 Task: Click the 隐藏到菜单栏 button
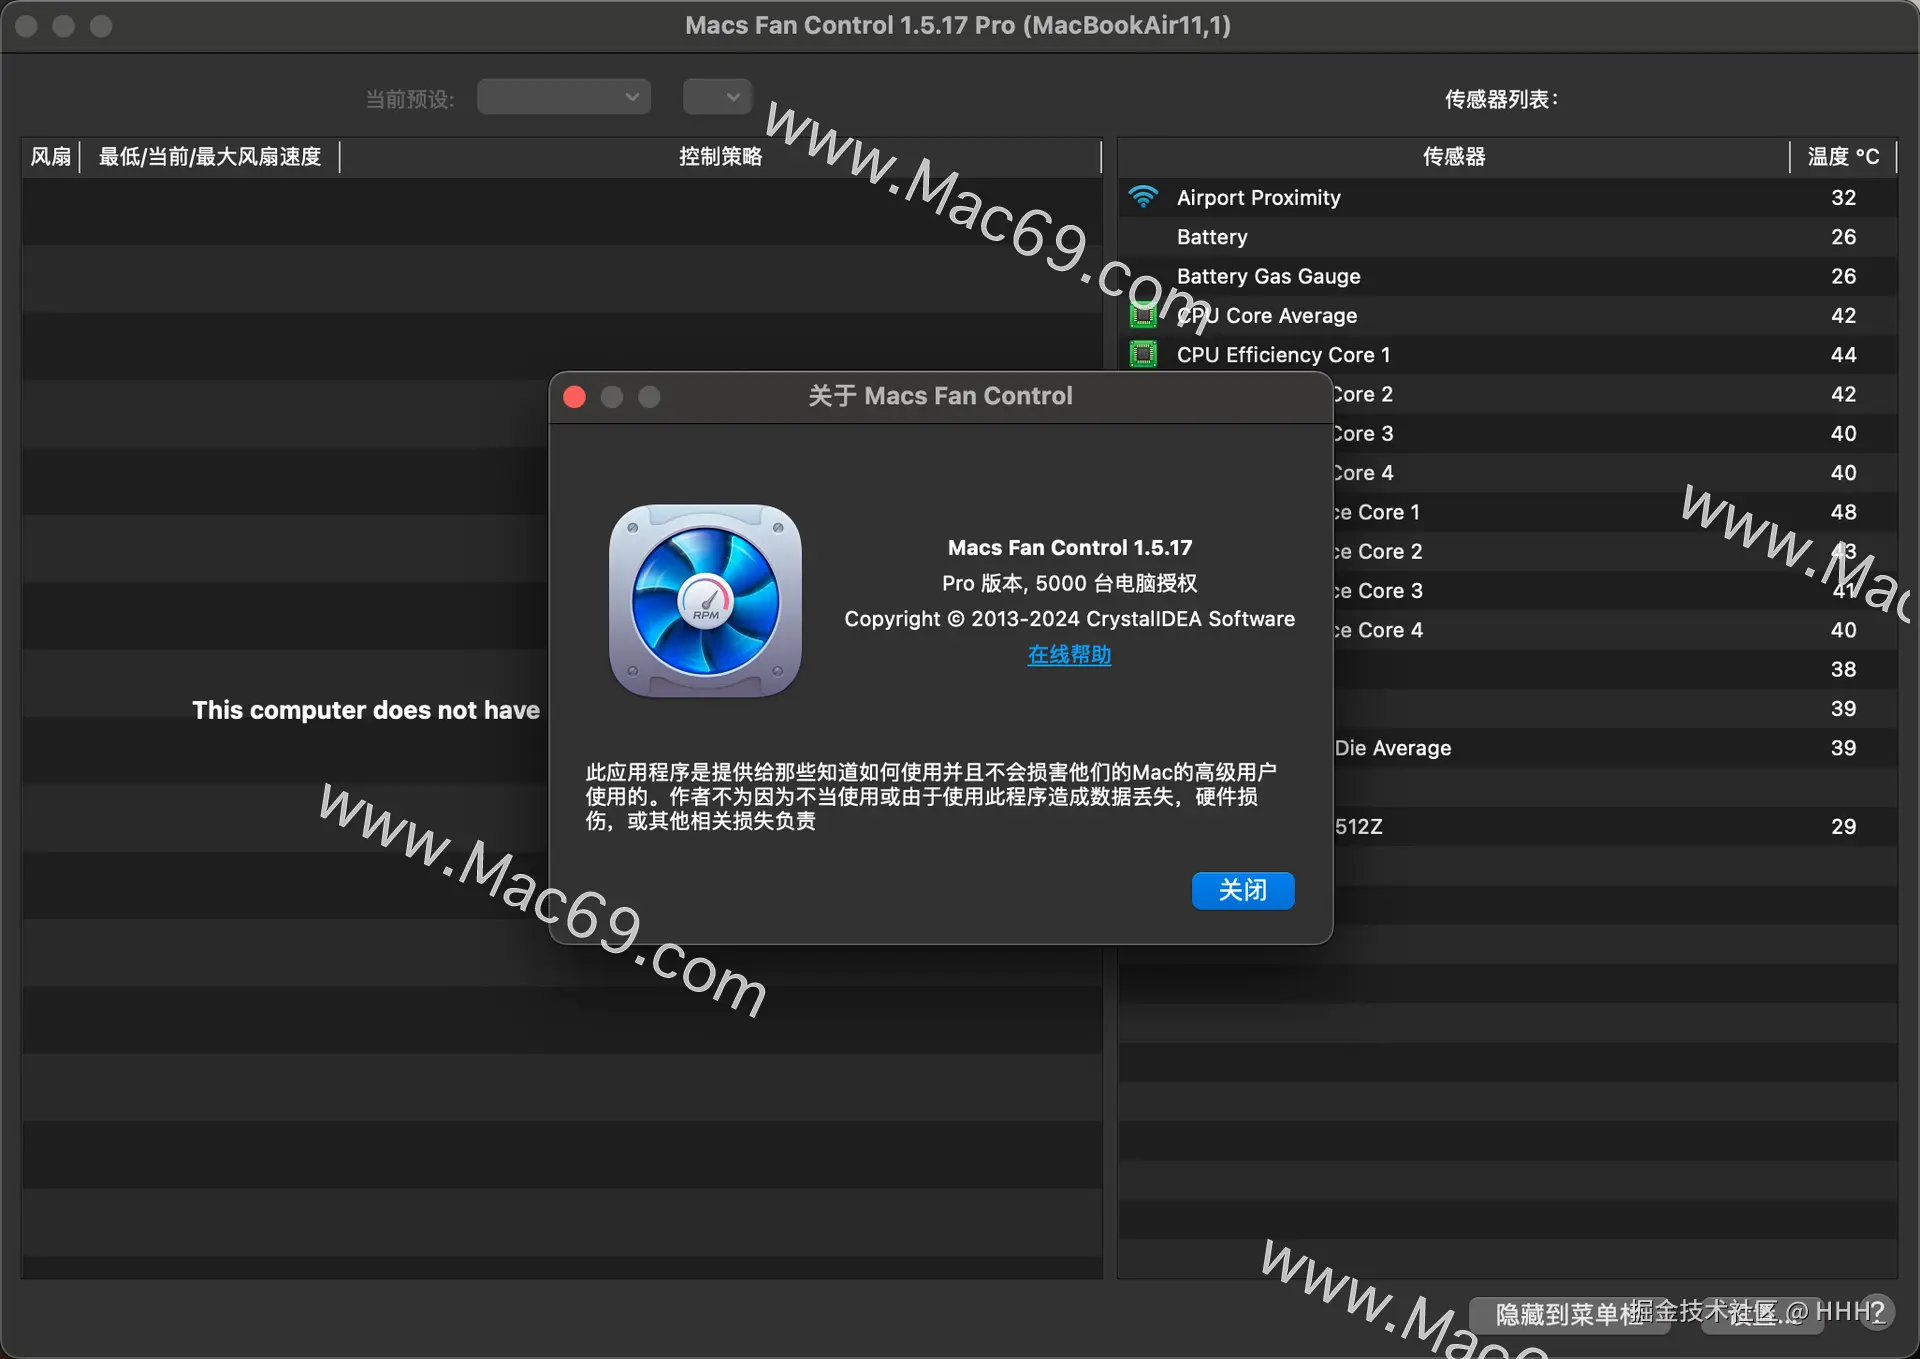[1568, 1314]
